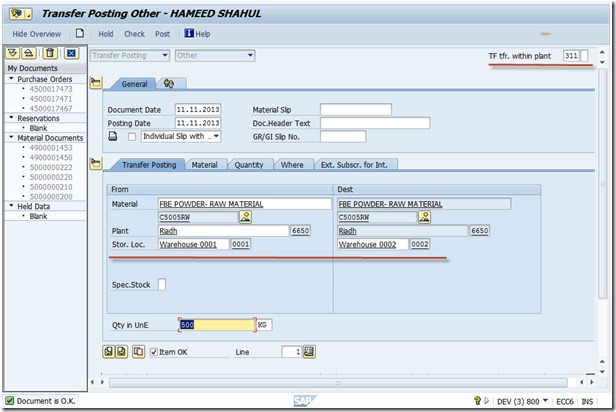
Task: Collapse the Material Documents tree node
Action: tap(11, 137)
